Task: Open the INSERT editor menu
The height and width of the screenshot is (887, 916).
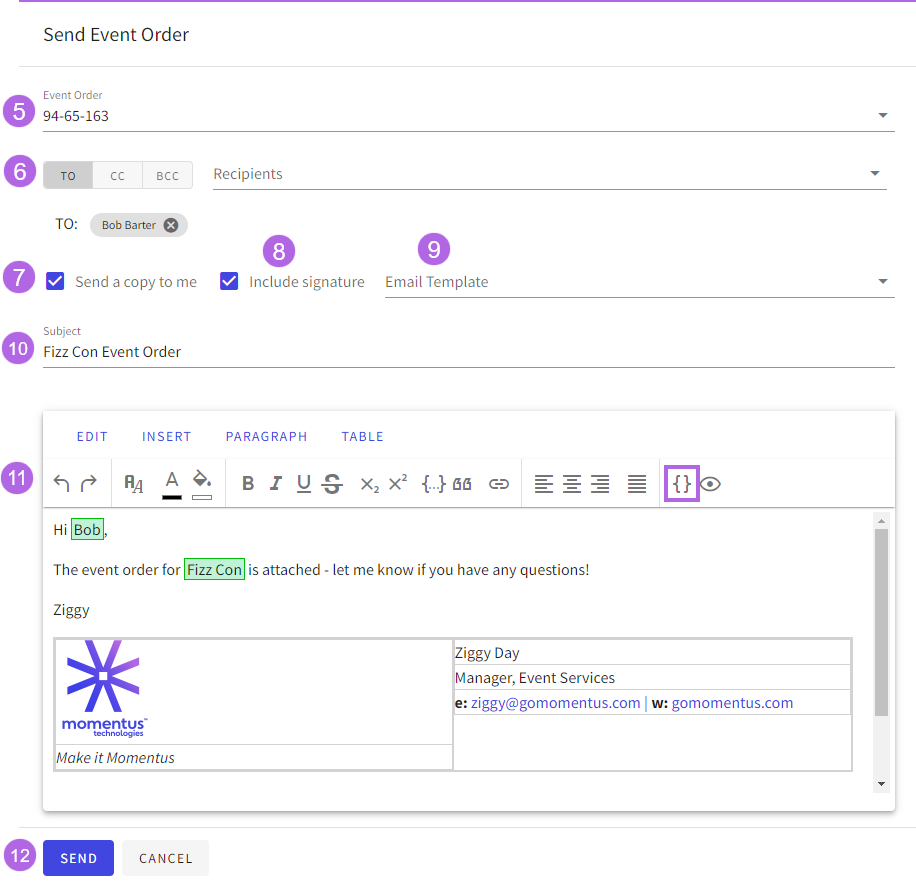Action: point(166,437)
